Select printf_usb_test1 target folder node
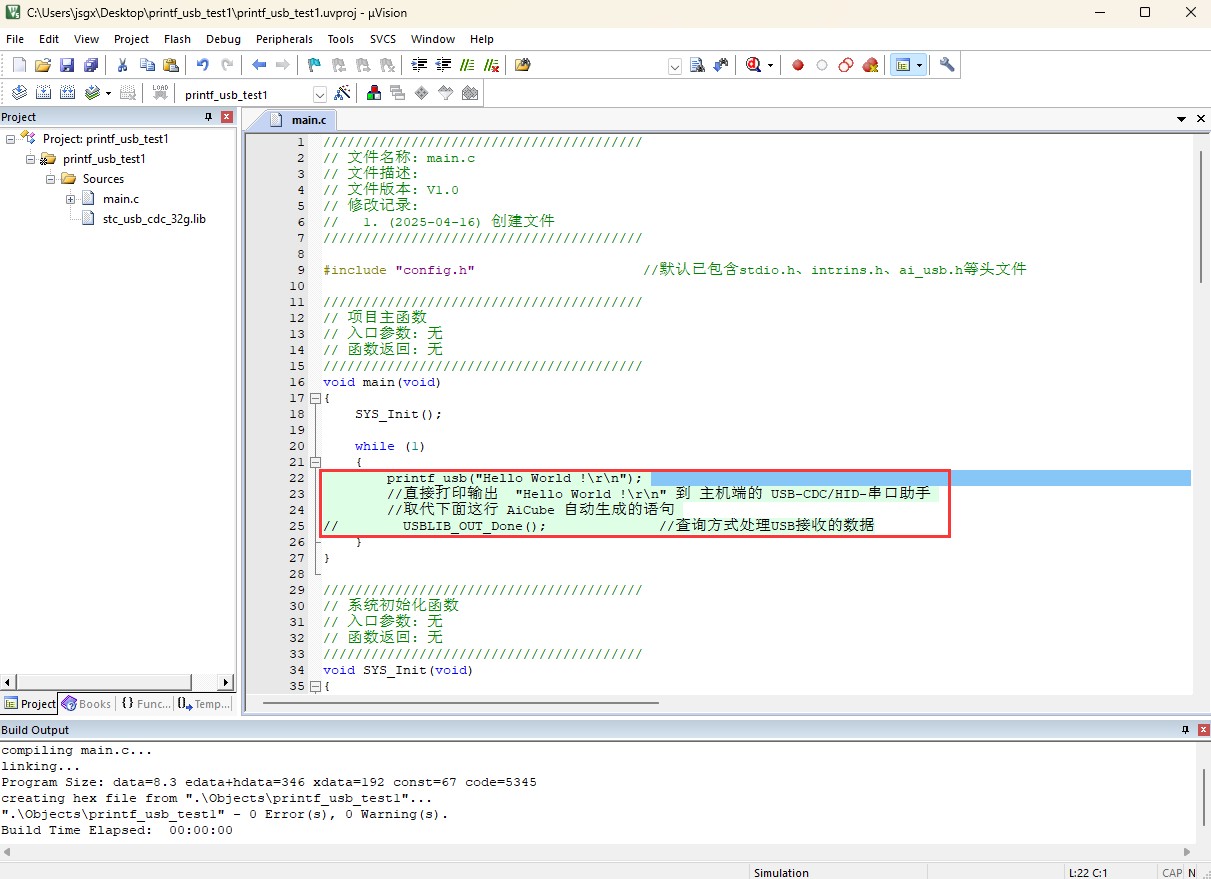 pyautogui.click(x=104, y=159)
